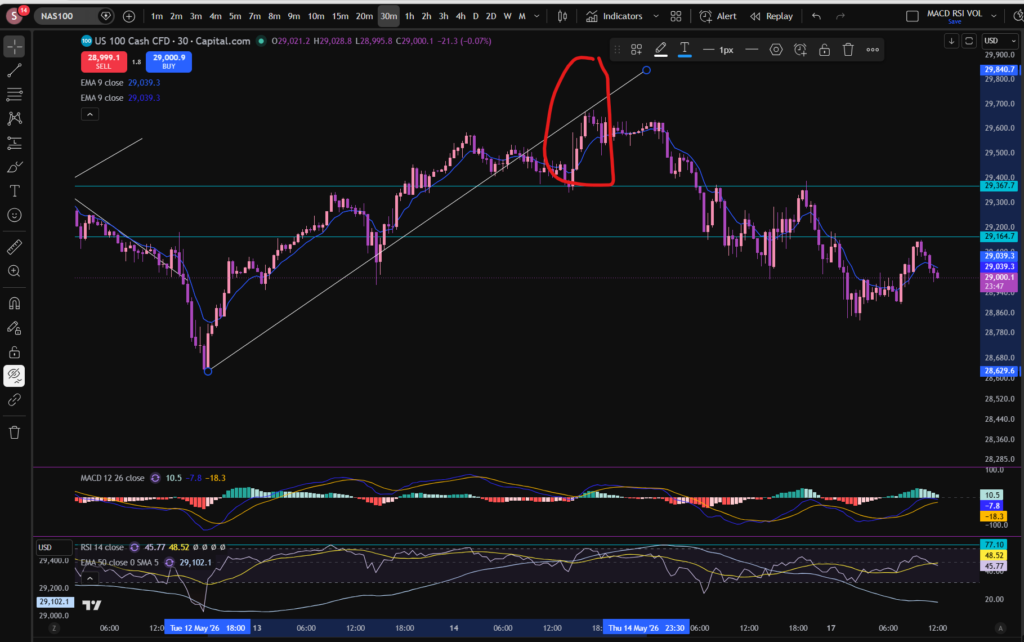Image resolution: width=1024 pixels, height=642 pixels.
Task: Open the Indicators dialog
Action: 615,16
